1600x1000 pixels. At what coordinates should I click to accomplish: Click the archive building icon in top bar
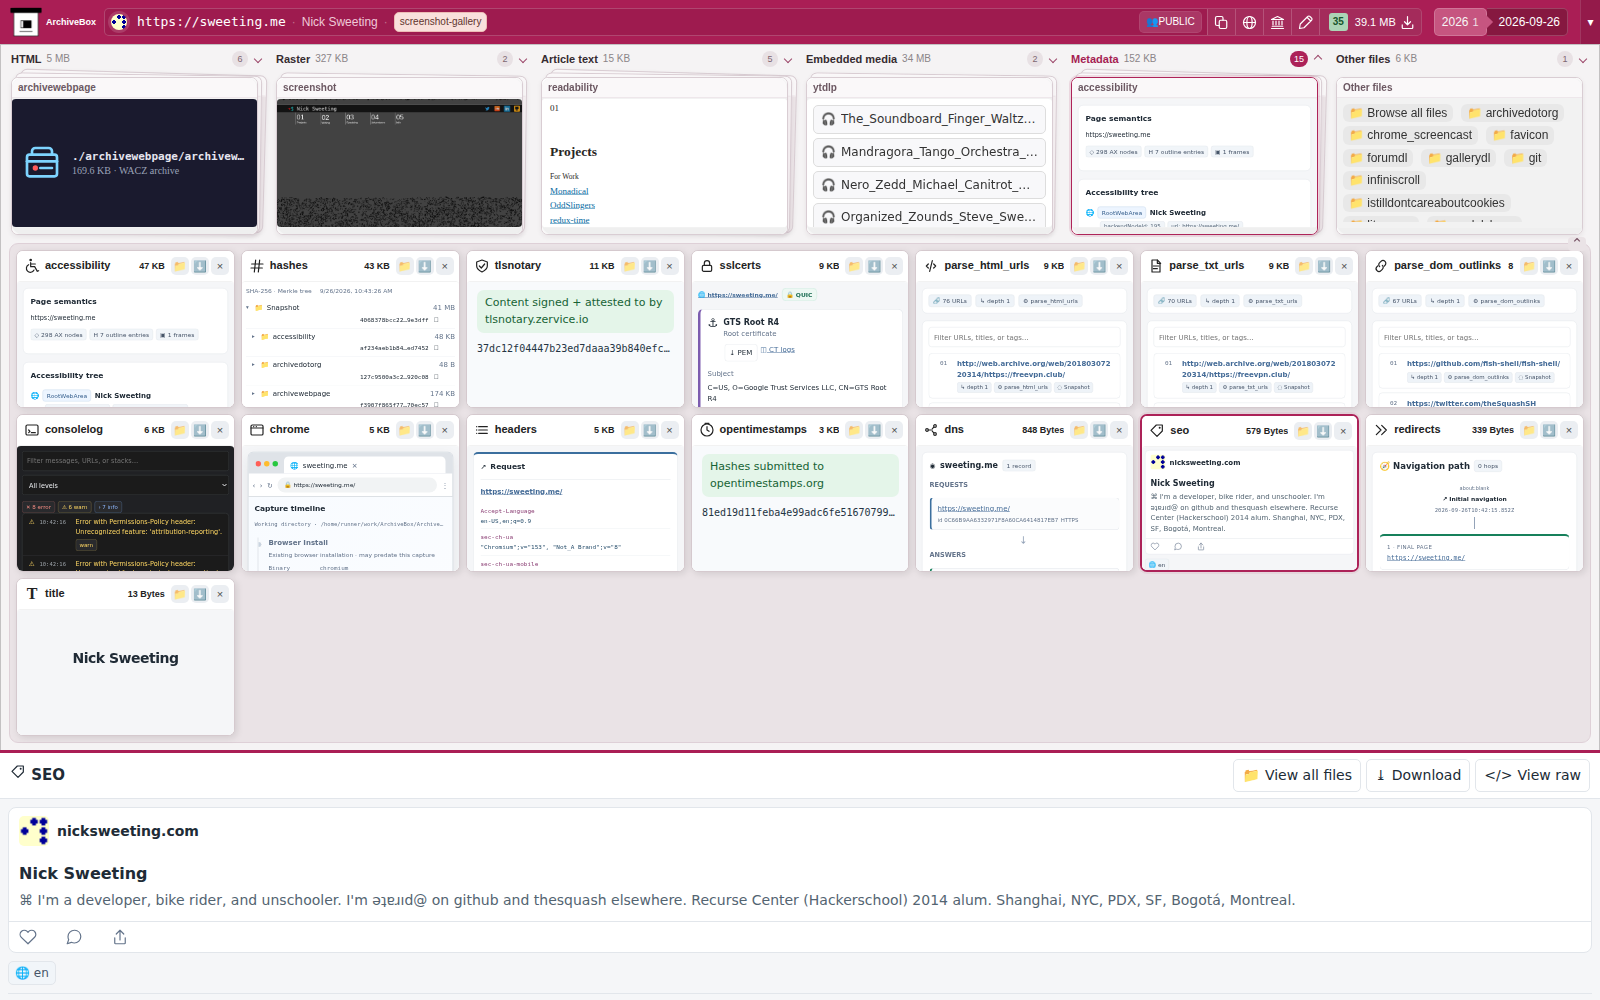pos(1277,22)
